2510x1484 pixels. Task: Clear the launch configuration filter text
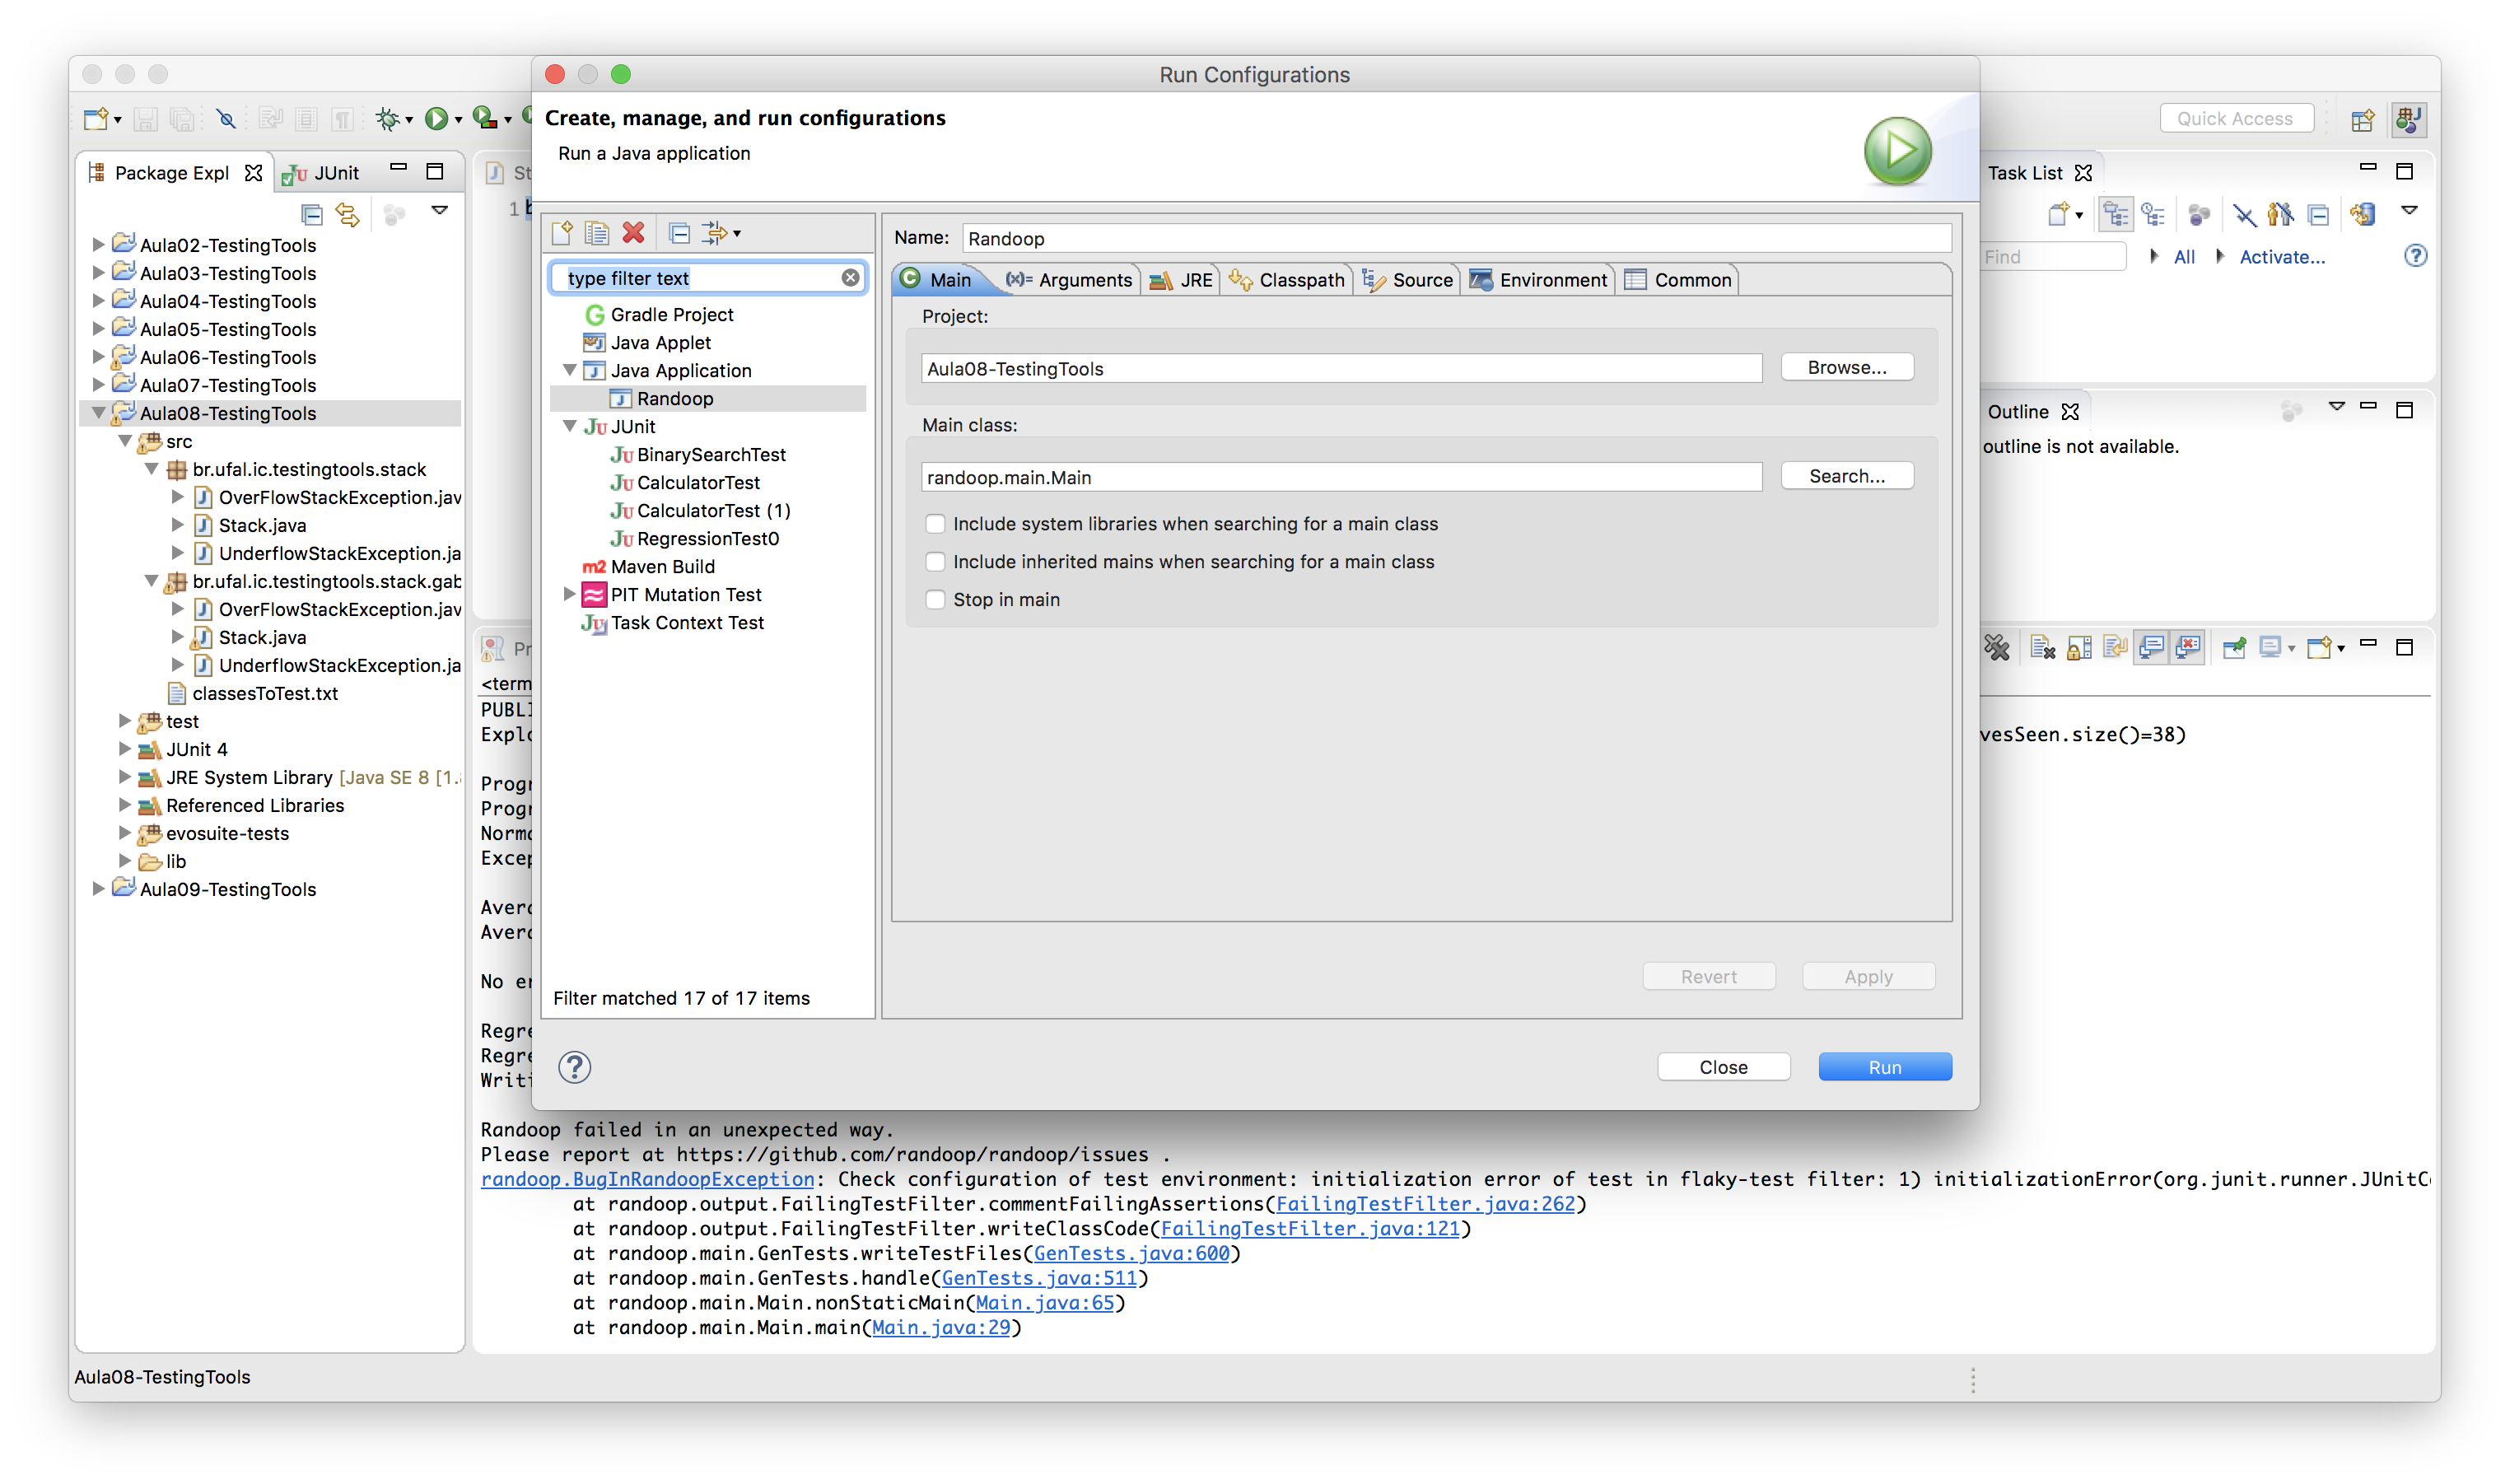coord(849,278)
